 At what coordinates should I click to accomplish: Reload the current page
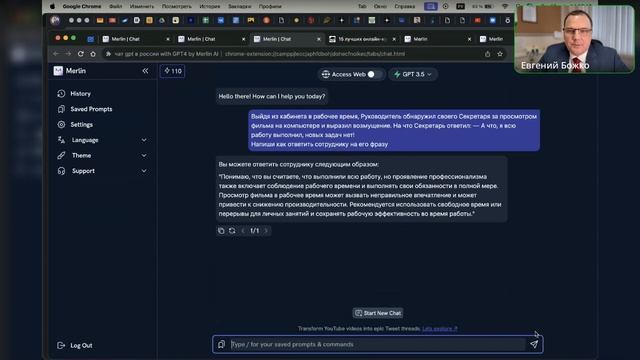[81, 54]
